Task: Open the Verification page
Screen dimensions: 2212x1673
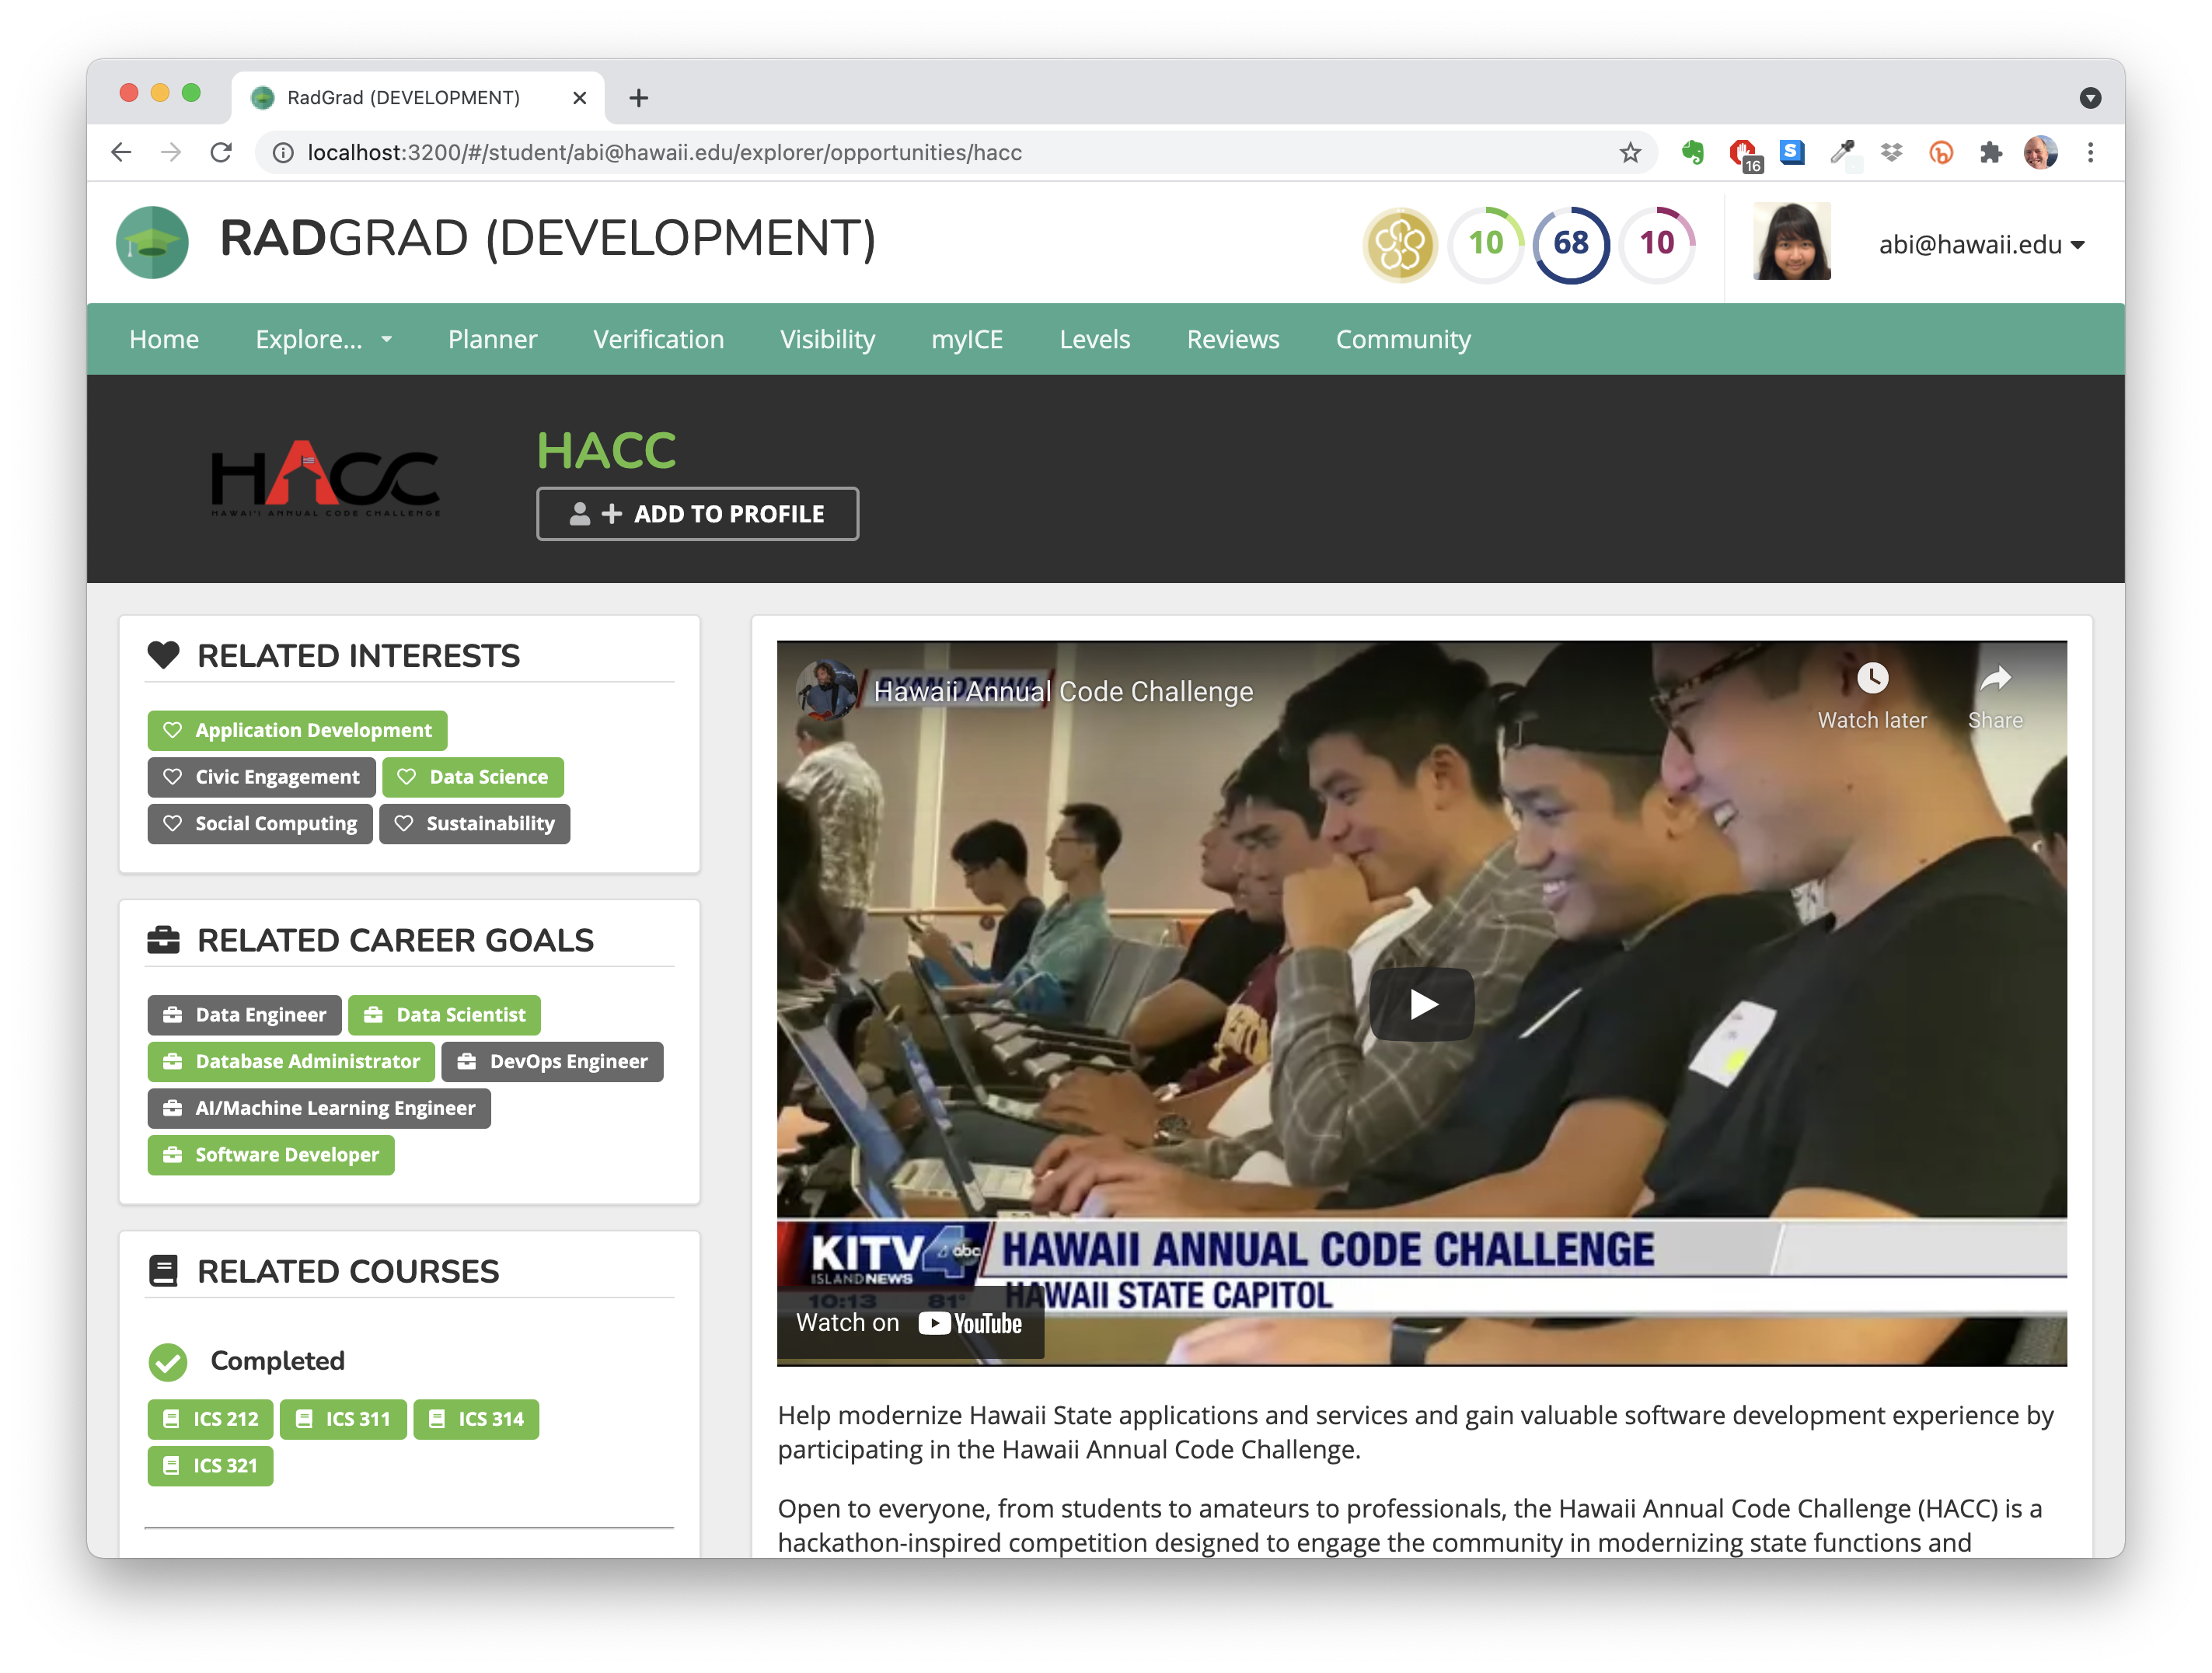Action: (658, 339)
